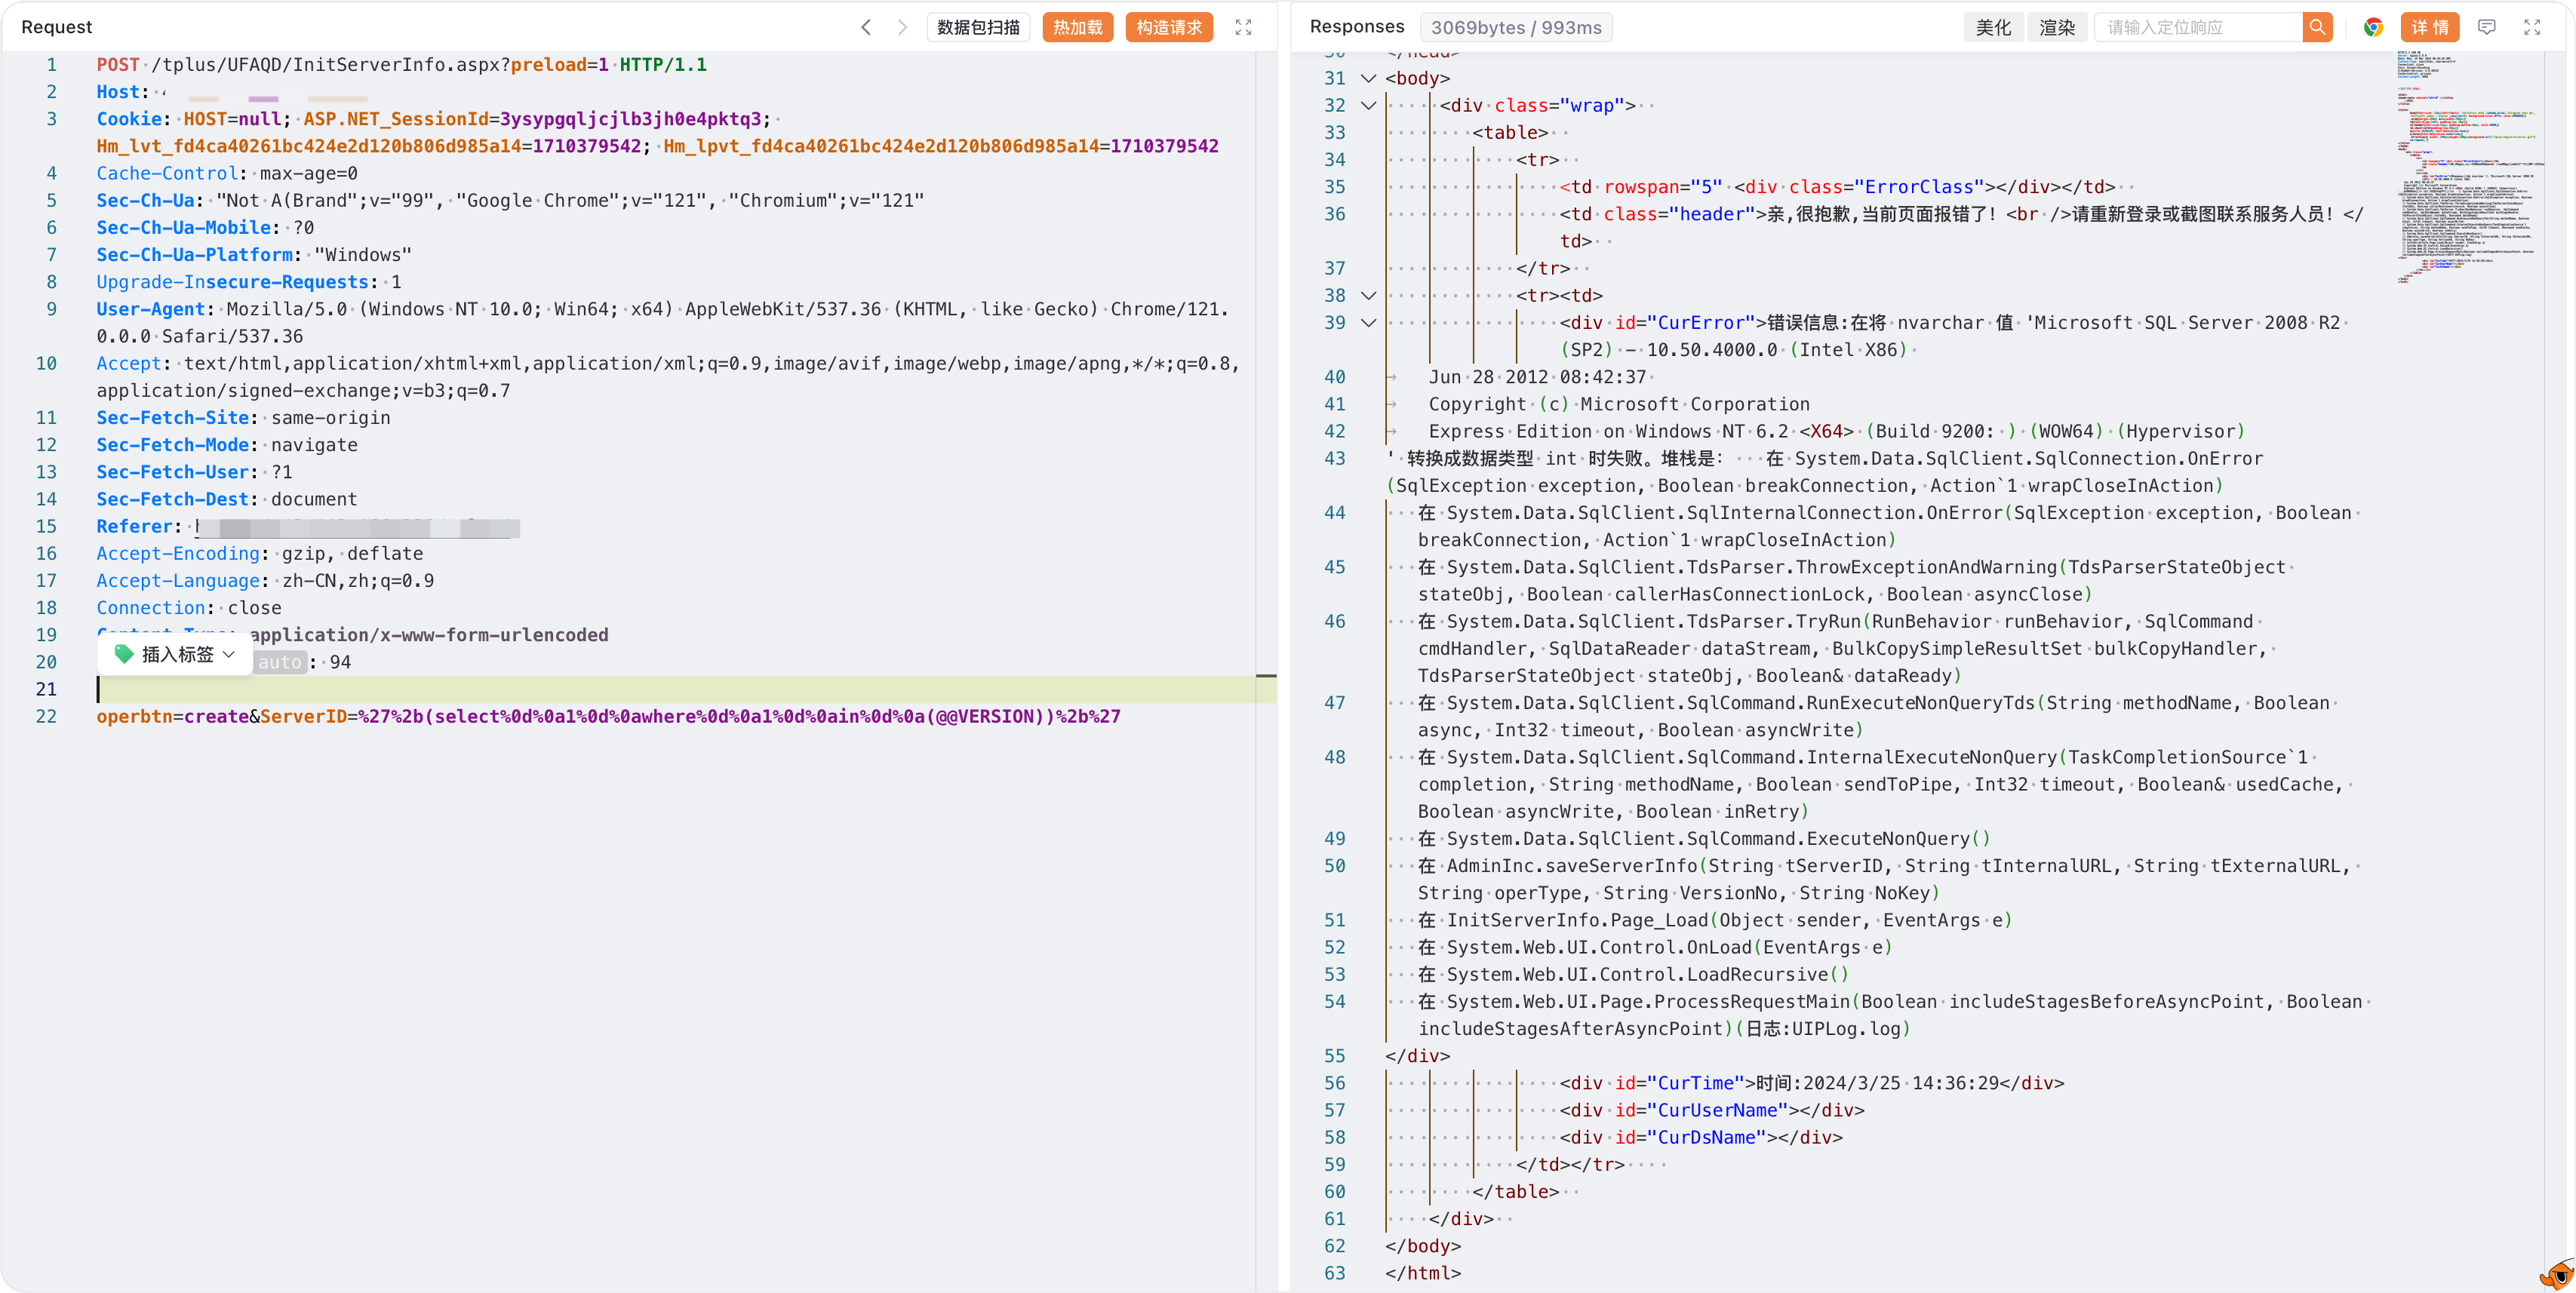Collapse the CurError div on line 39

(x=1369, y=322)
